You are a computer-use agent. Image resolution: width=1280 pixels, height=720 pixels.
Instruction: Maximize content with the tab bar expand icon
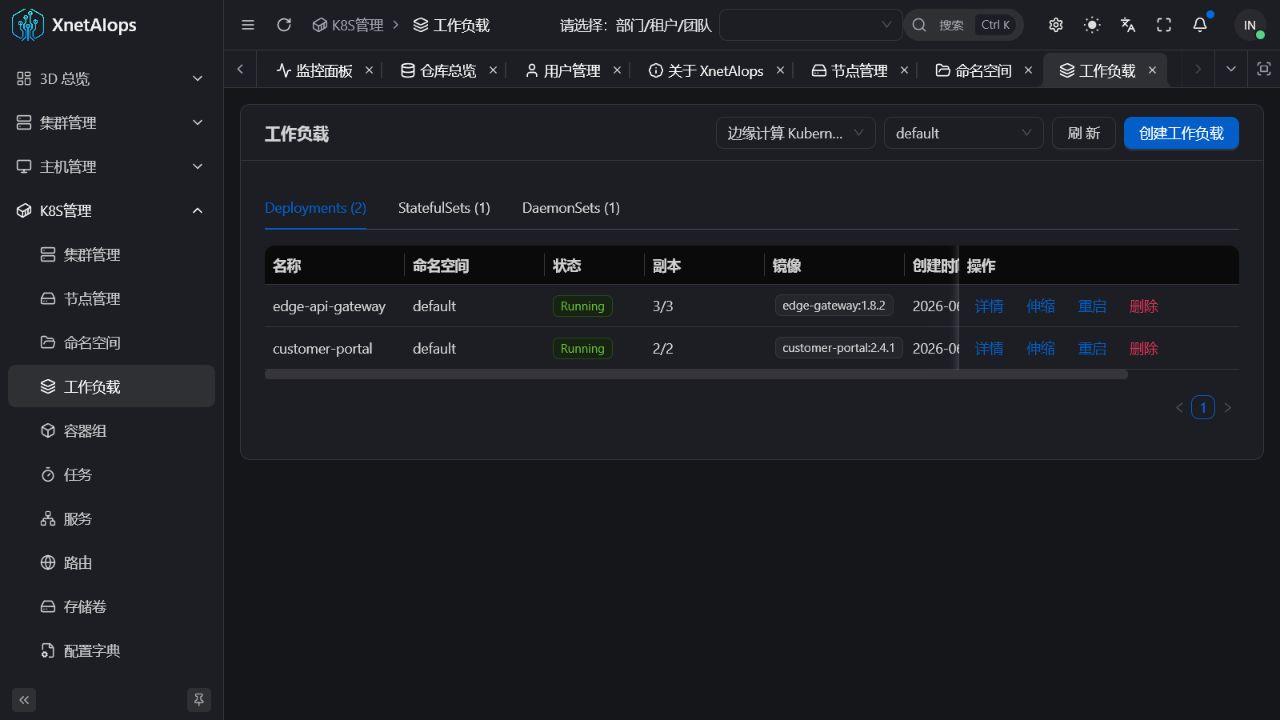[x=1264, y=69]
